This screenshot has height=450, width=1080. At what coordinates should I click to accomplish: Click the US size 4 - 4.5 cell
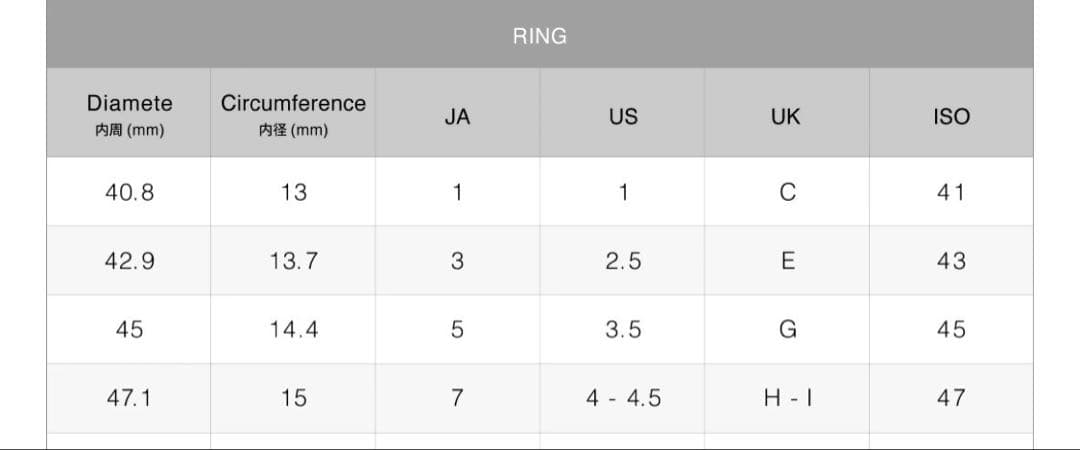tap(622, 398)
